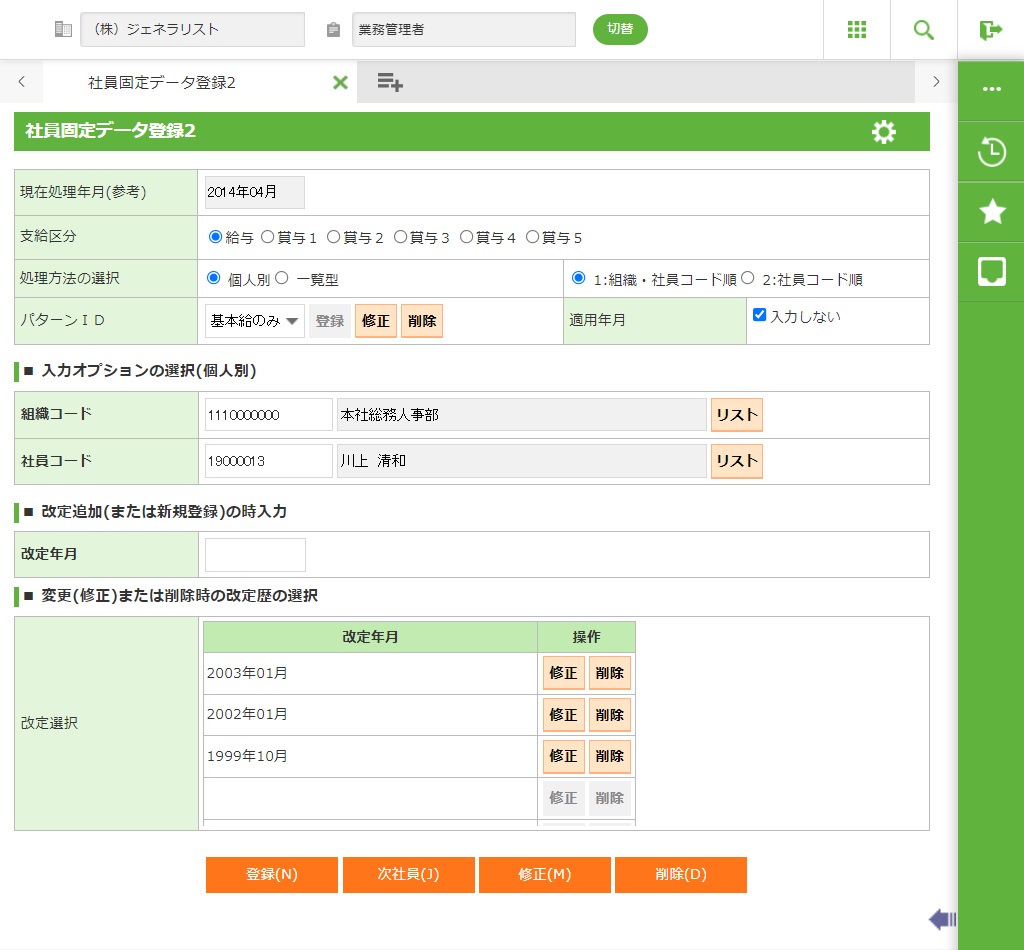Open settings gear in form header

coord(884,132)
